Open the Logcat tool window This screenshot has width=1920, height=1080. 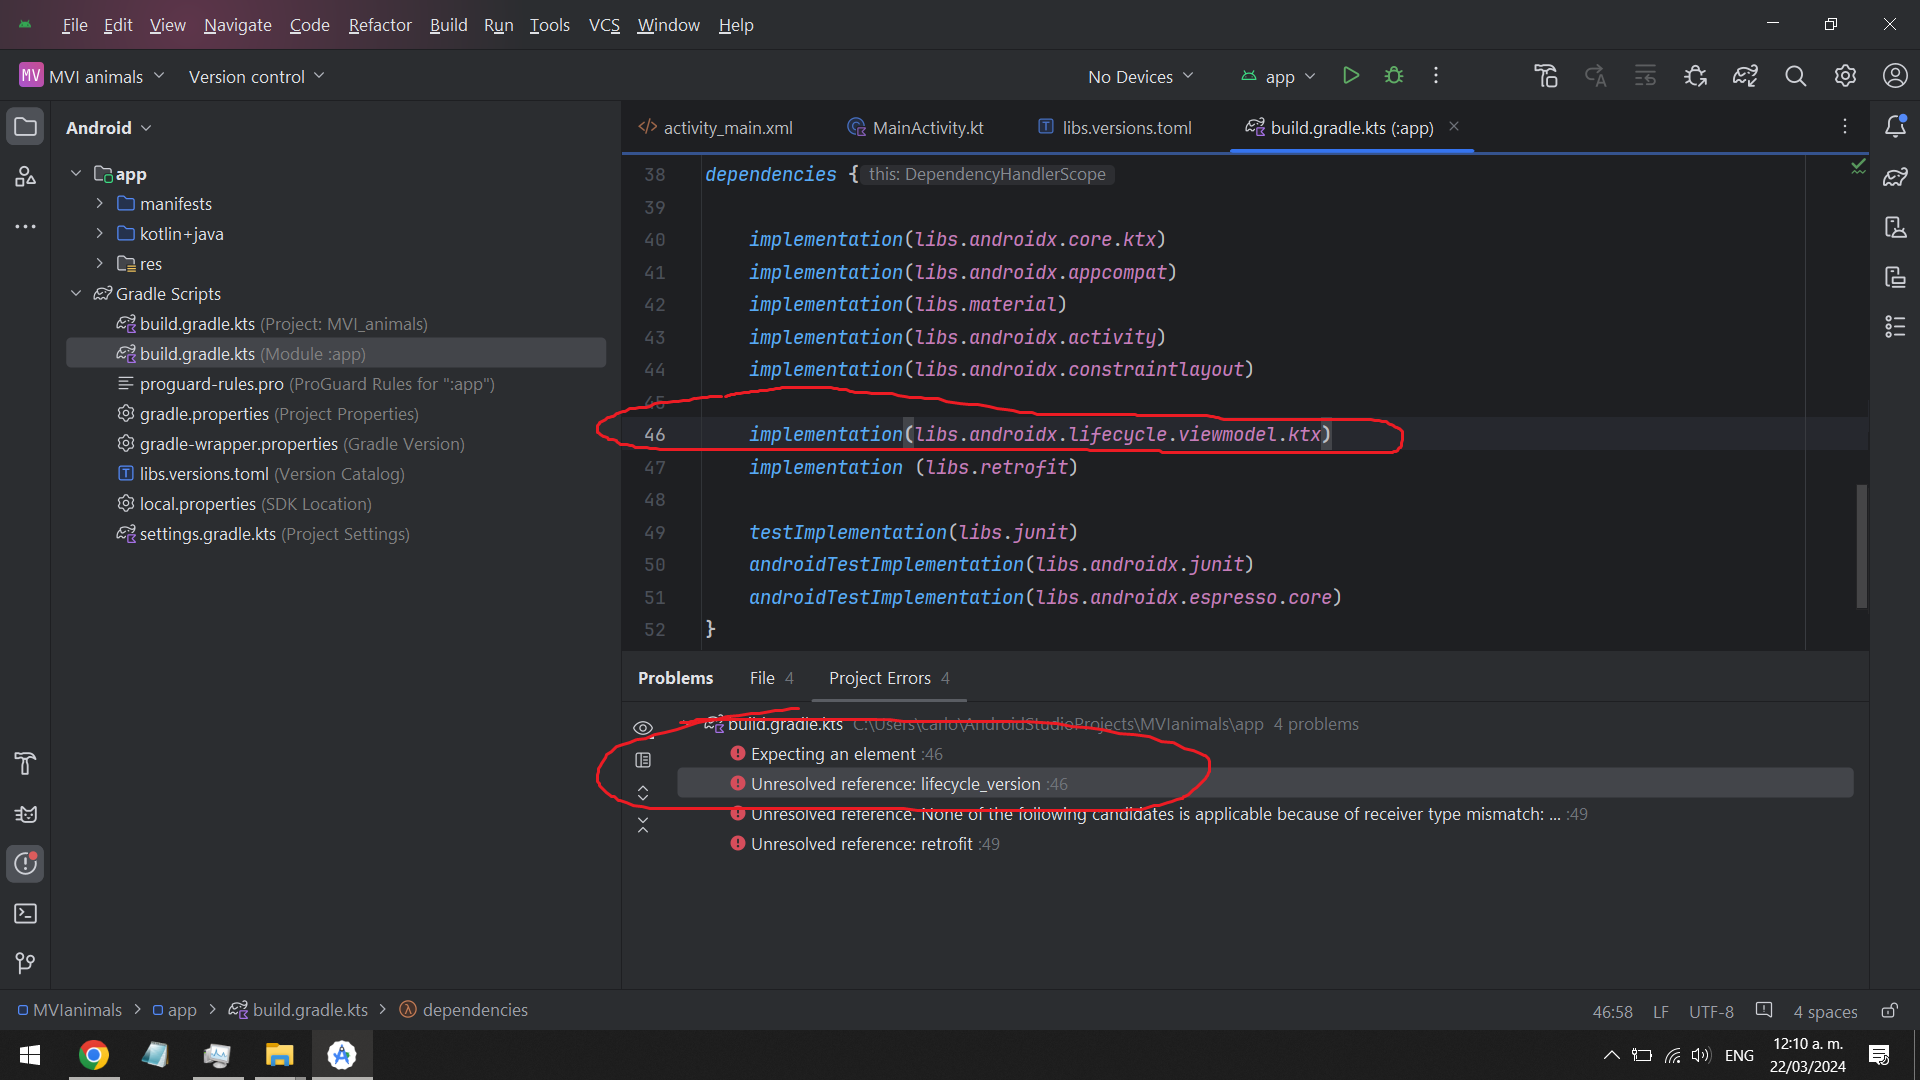25,814
